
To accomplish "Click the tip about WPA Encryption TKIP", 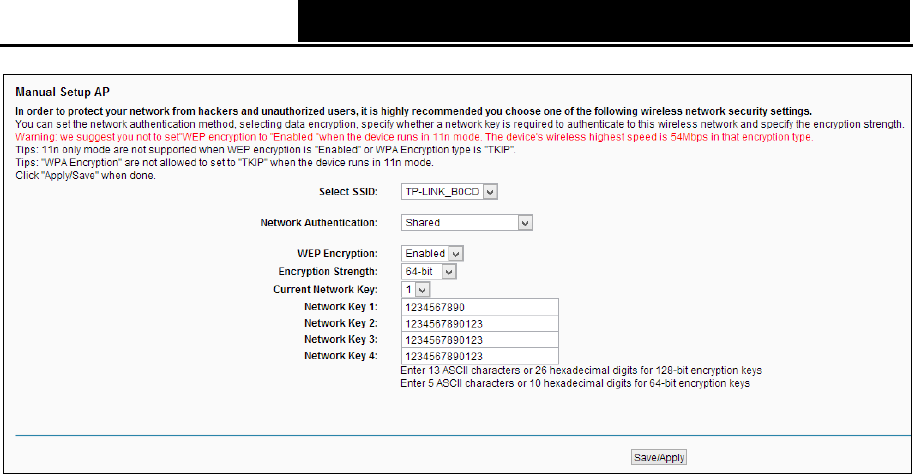I will [x=224, y=162].
